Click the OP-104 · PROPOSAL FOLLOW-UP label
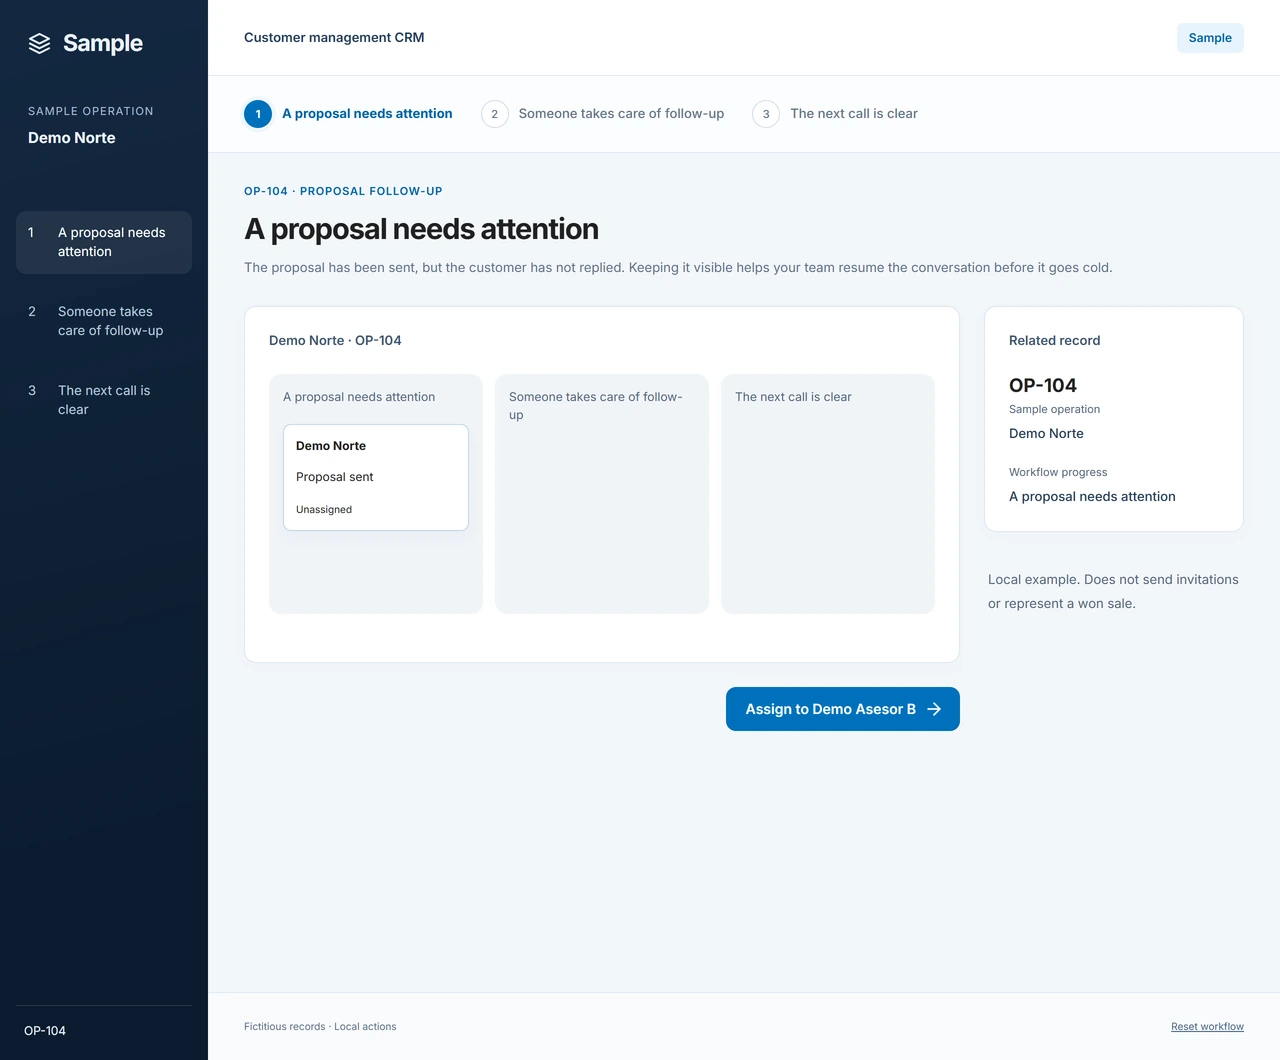 (x=343, y=191)
